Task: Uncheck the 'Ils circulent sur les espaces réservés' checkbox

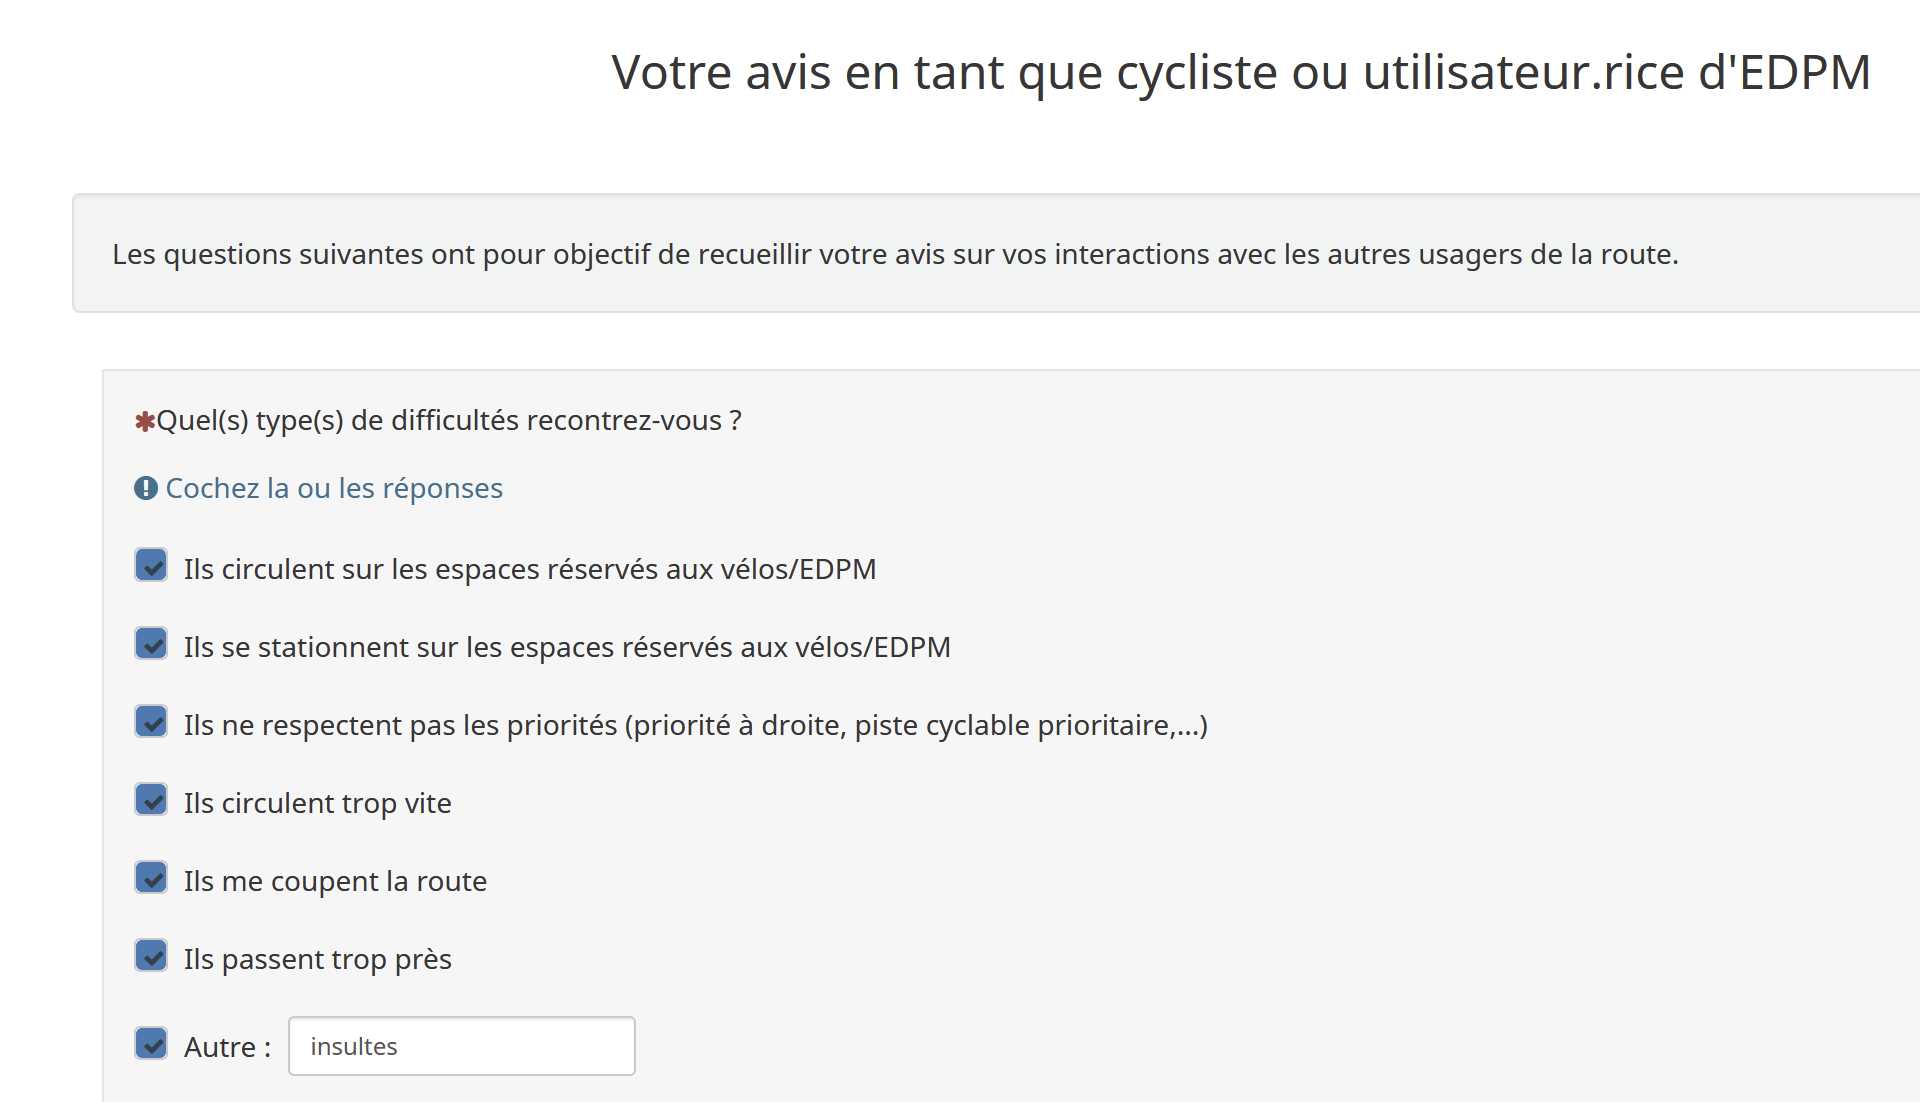Action: tap(151, 565)
